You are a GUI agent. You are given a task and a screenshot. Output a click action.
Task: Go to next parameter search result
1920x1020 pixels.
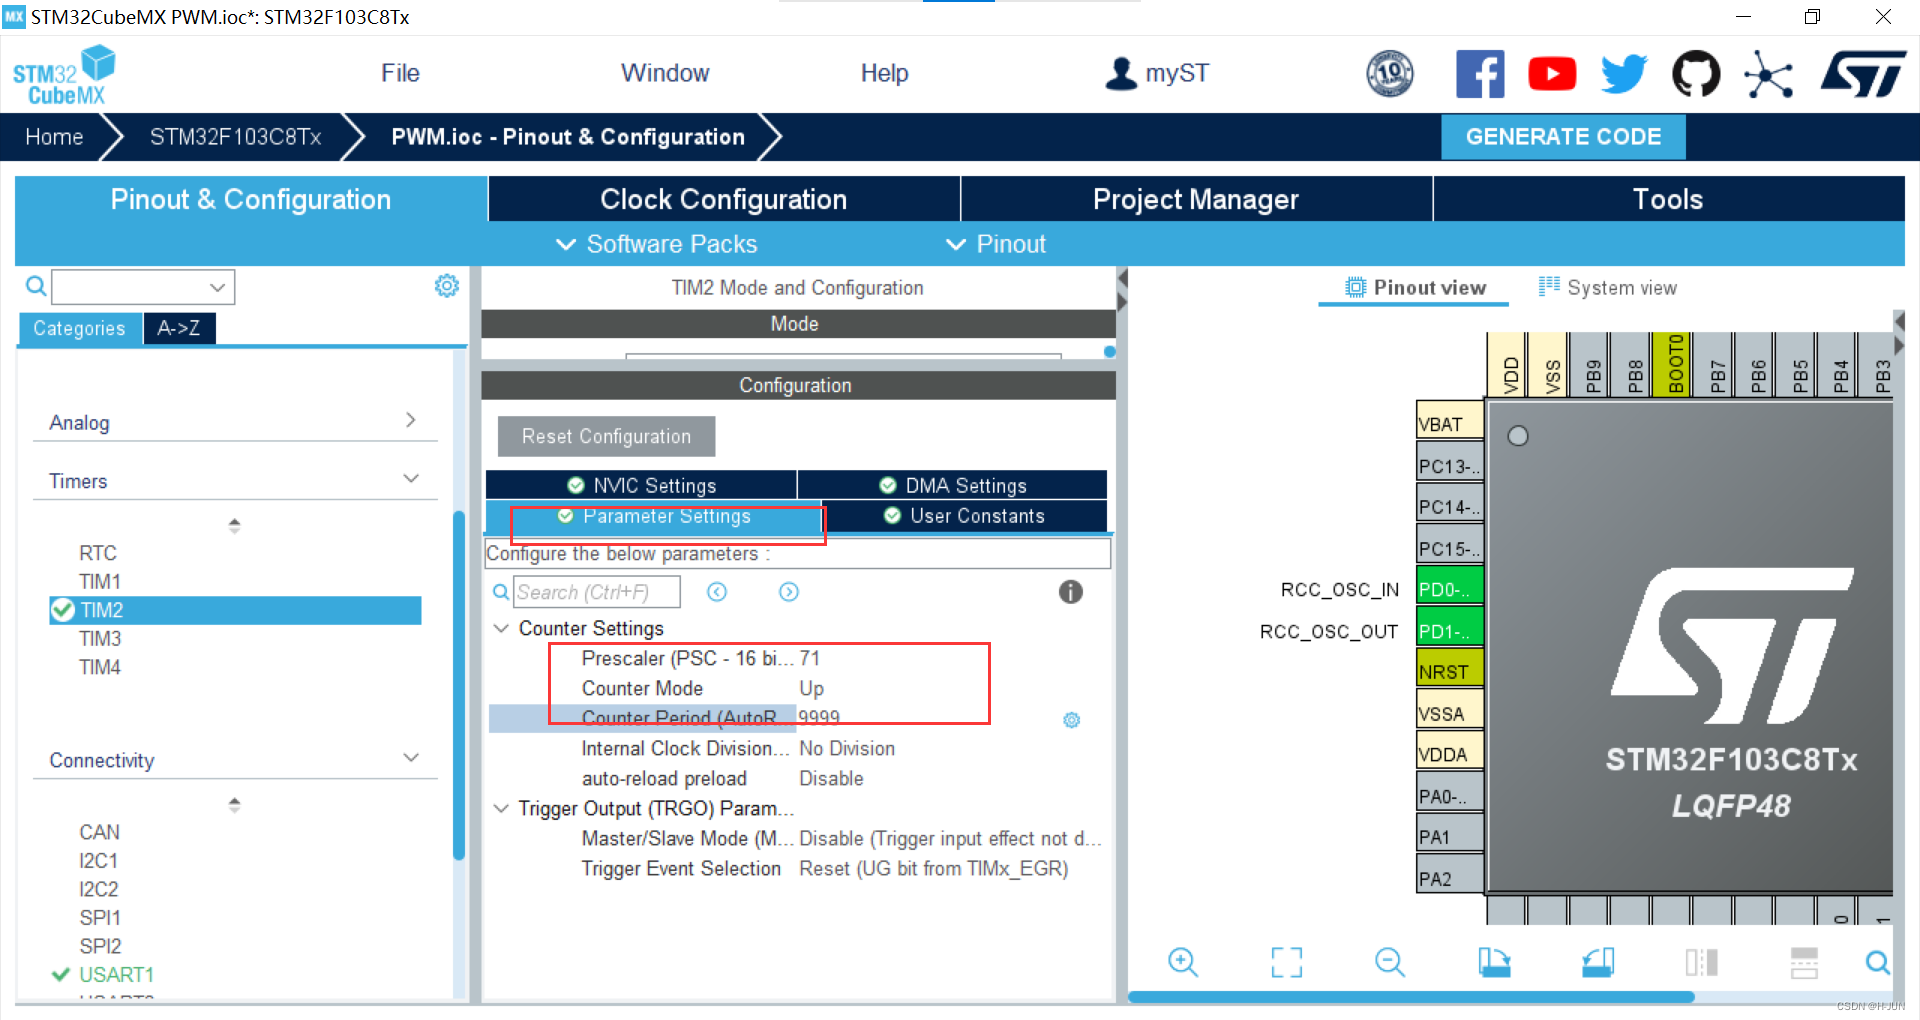pos(789,592)
